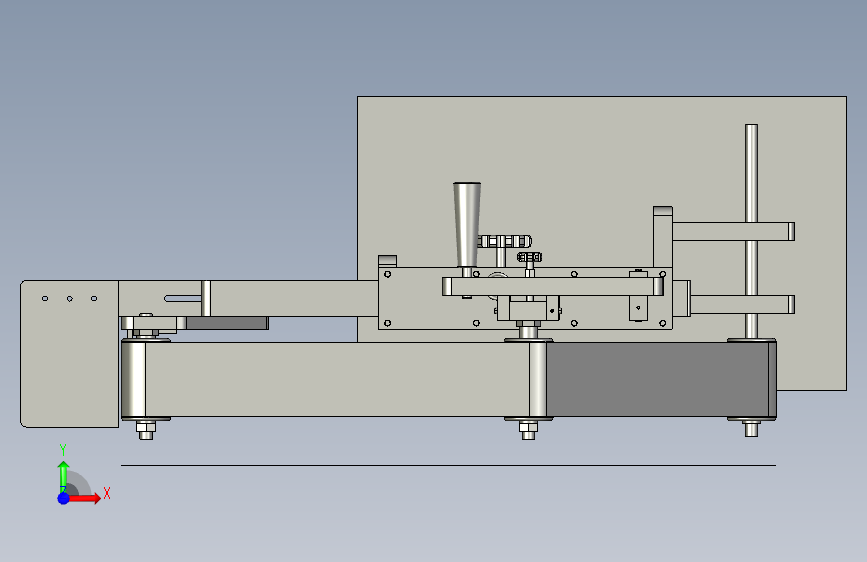The width and height of the screenshot is (867, 562).
Task: Select the left end plate with three holes
Action: (70, 354)
